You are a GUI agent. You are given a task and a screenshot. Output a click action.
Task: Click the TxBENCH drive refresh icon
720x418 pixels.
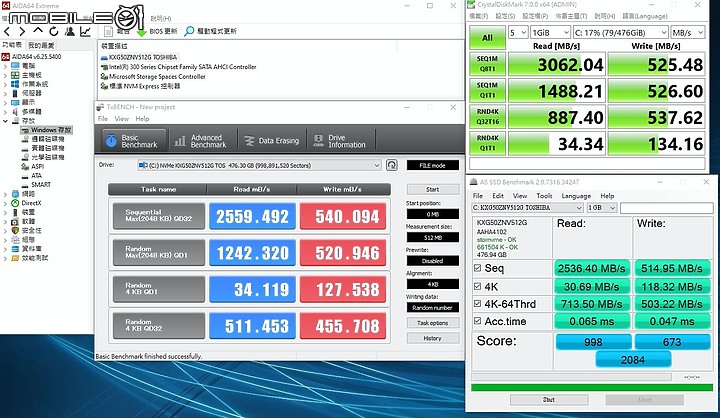coord(392,165)
